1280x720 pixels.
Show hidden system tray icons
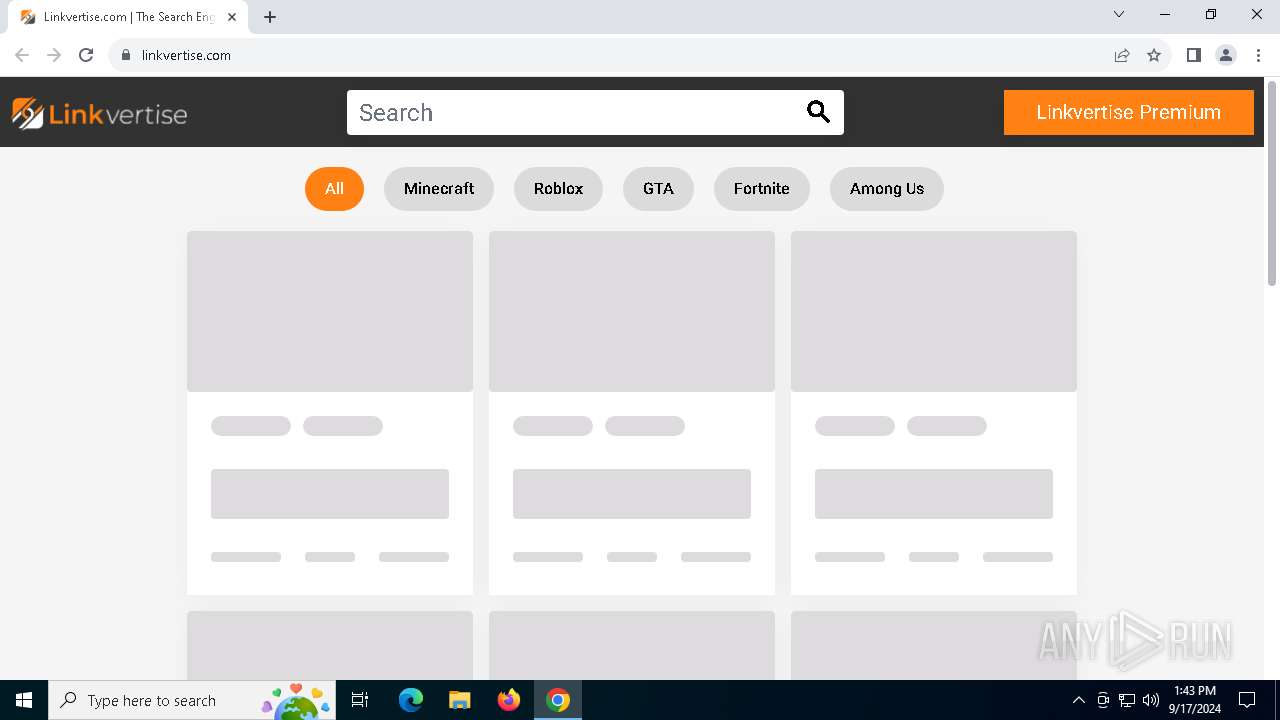click(1078, 700)
